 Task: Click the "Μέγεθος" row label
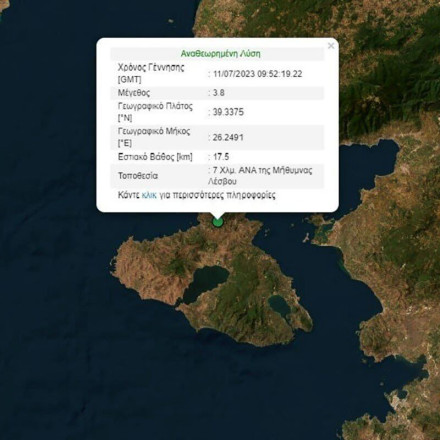click(134, 93)
